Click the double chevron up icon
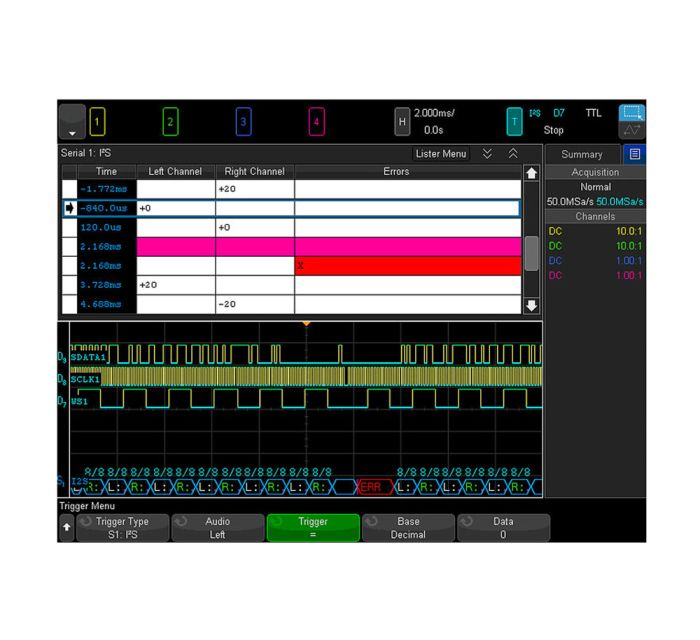Image resolution: width=700 pixels, height=640 pixels. (513, 154)
